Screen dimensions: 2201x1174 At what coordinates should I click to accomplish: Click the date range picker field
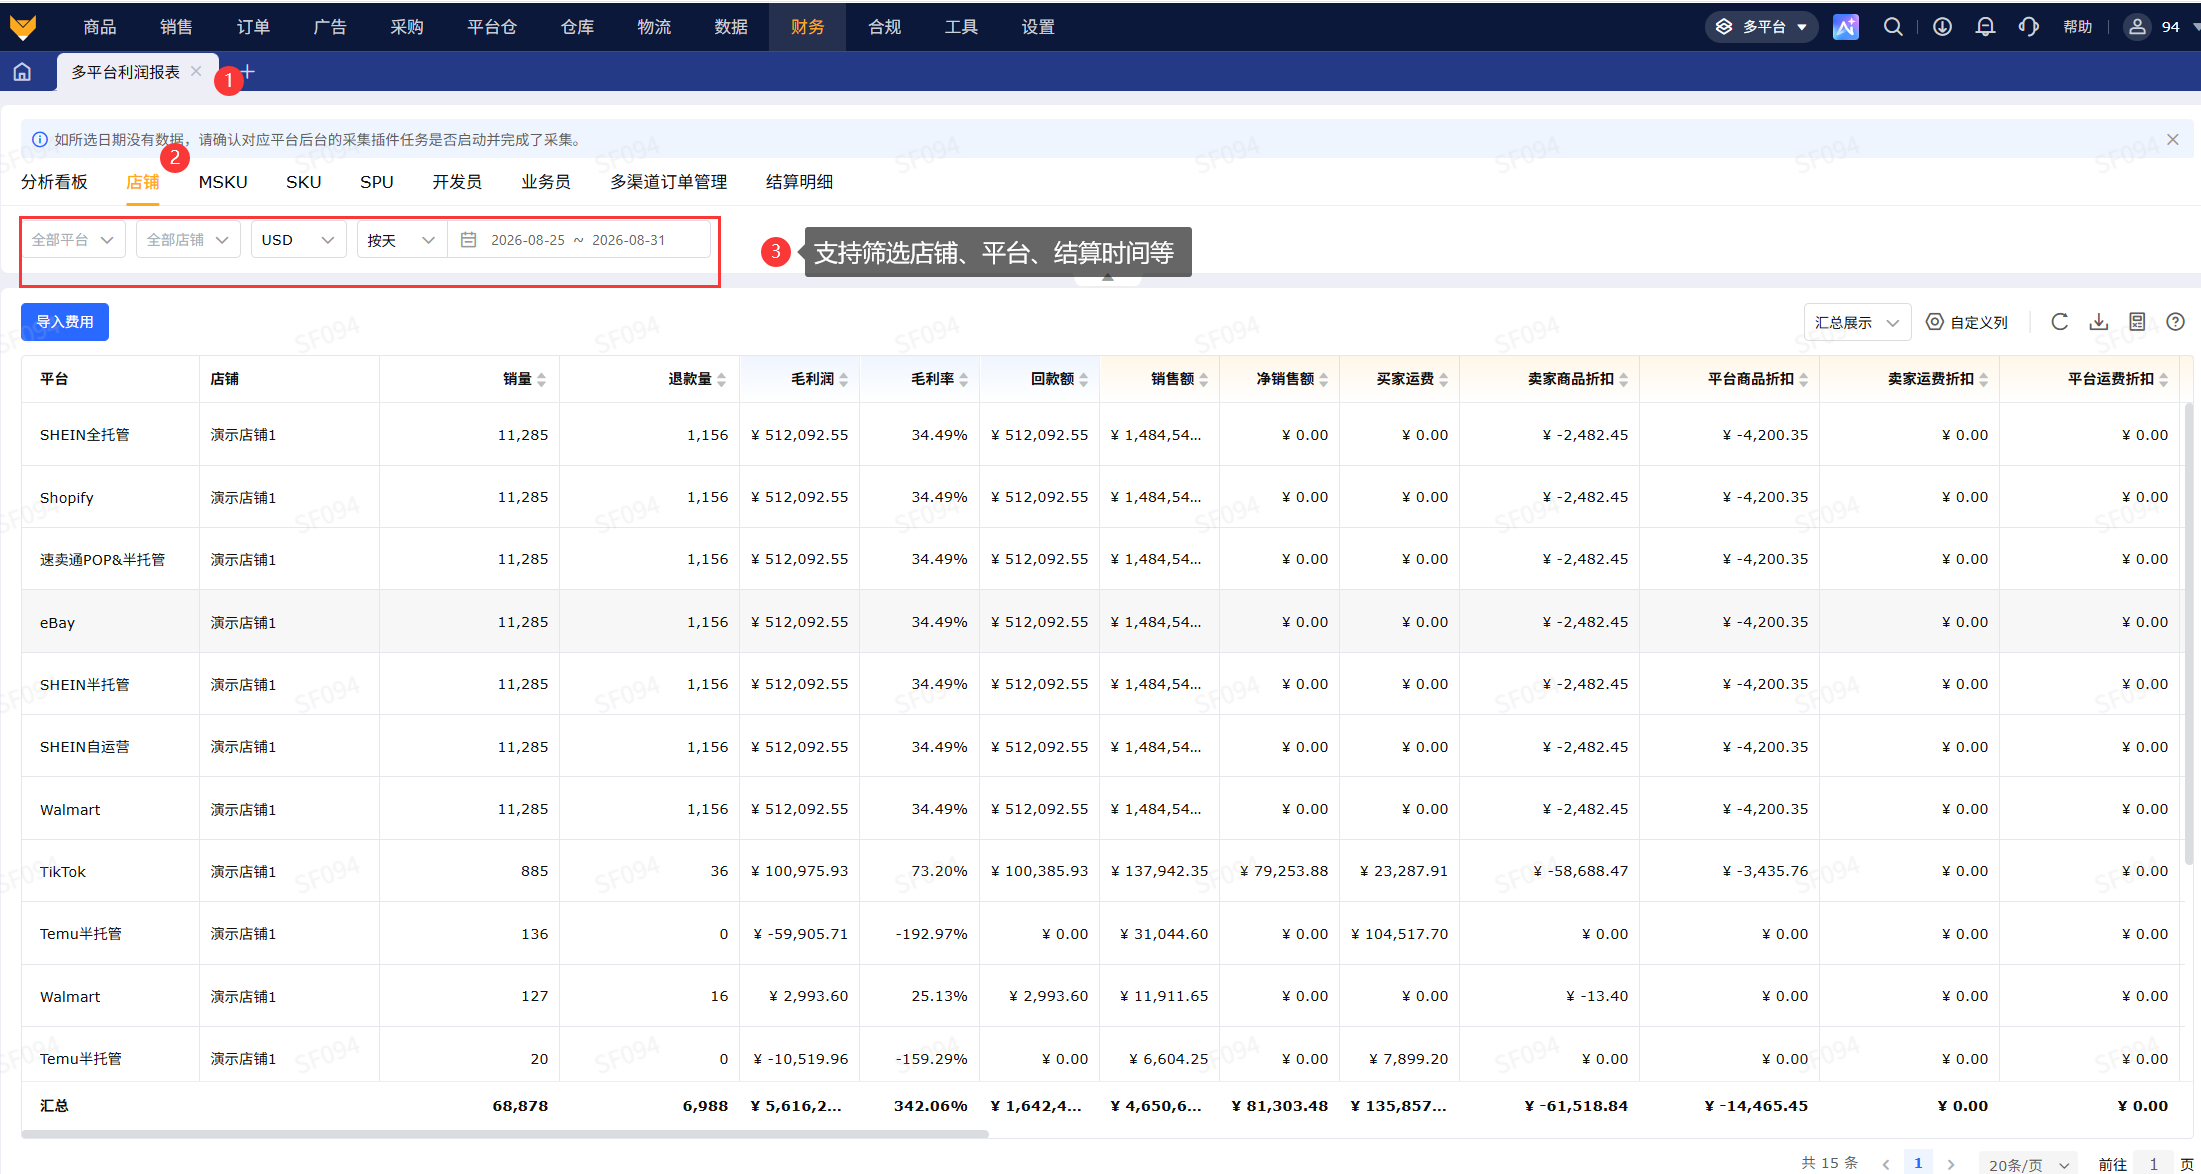coord(579,240)
